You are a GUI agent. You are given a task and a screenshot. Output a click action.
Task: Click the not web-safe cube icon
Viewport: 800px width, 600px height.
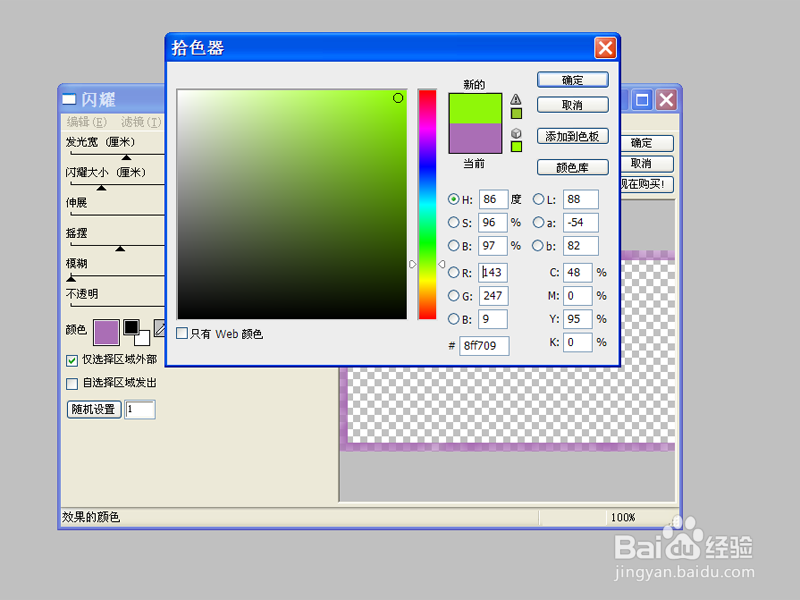click(x=516, y=133)
